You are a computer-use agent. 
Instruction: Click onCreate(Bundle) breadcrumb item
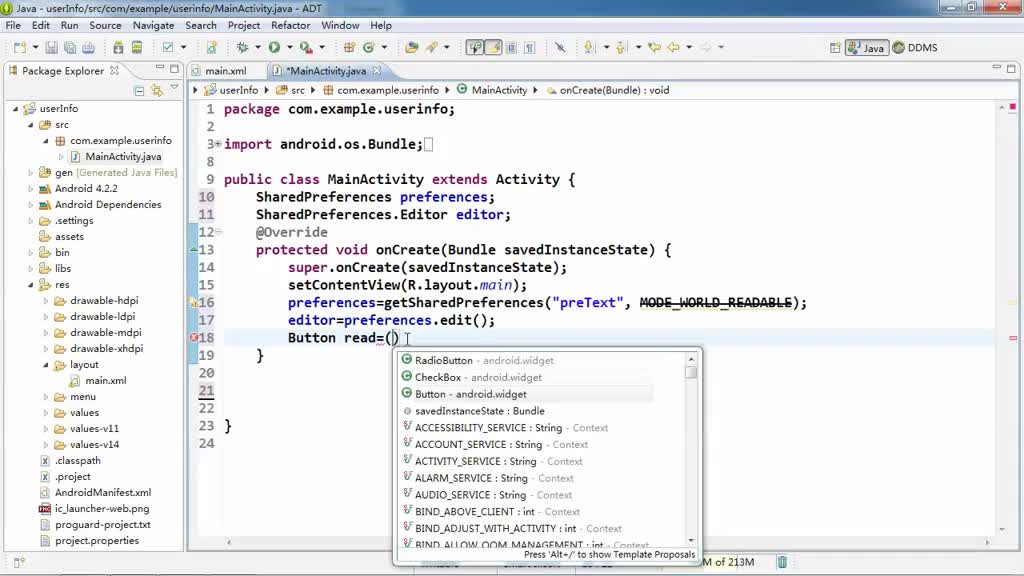point(608,90)
